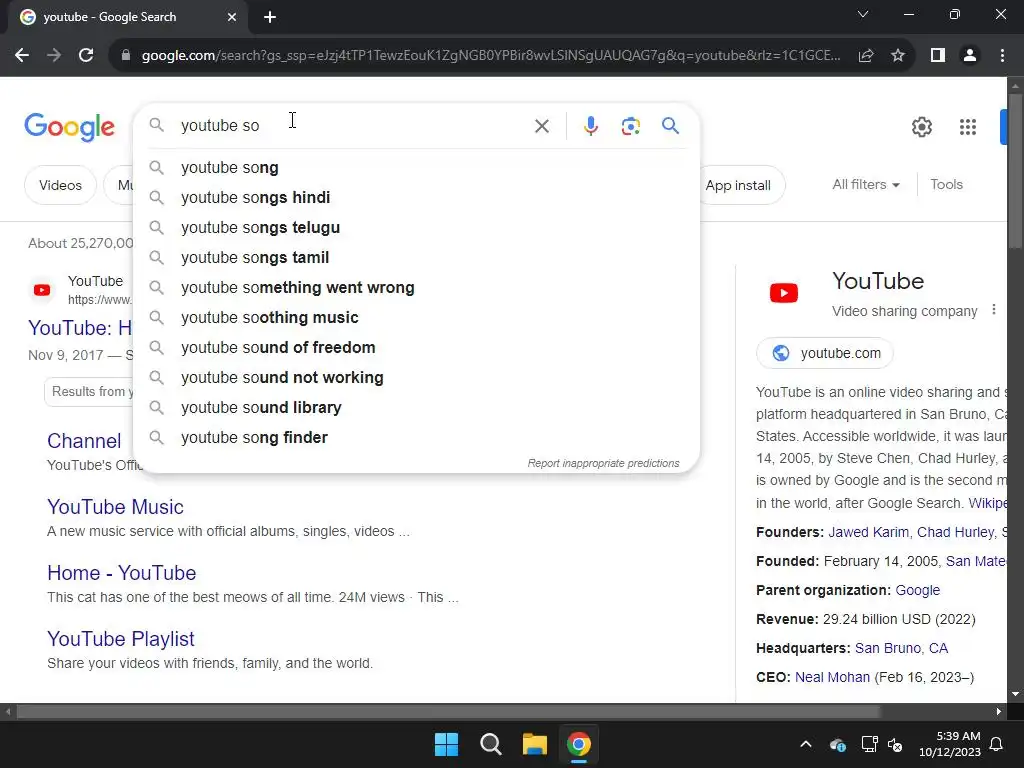1024x768 pixels.
Task: Expand the All filters dropdown
Action: [865, 185]
